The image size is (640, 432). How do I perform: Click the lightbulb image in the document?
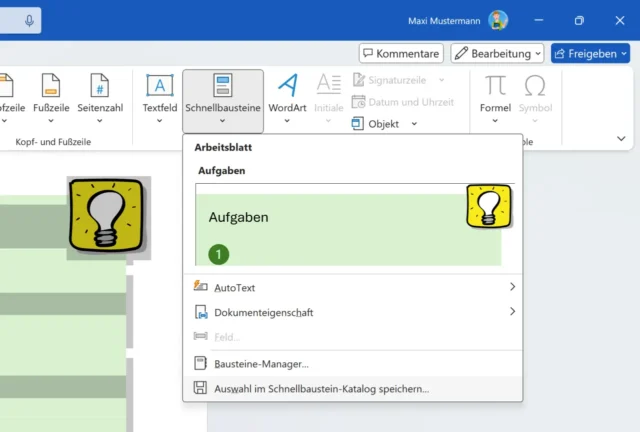coord(106,214)
